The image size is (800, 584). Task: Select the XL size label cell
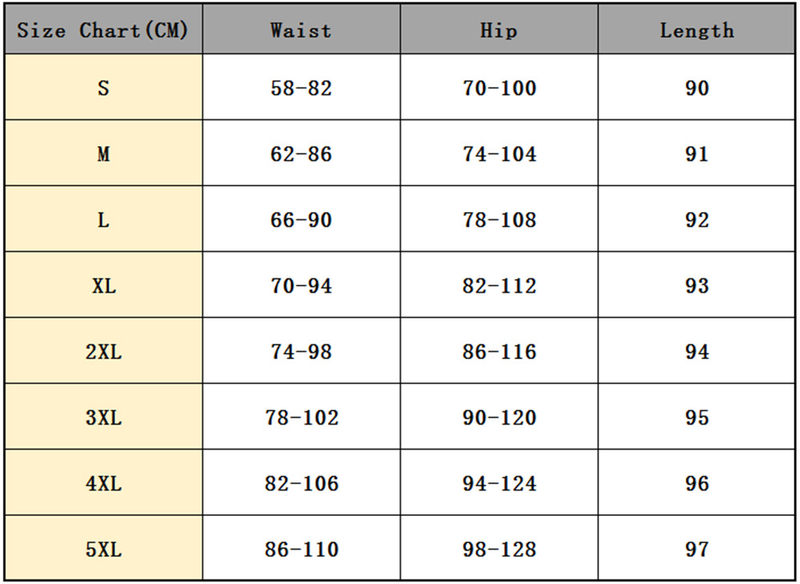103,286
